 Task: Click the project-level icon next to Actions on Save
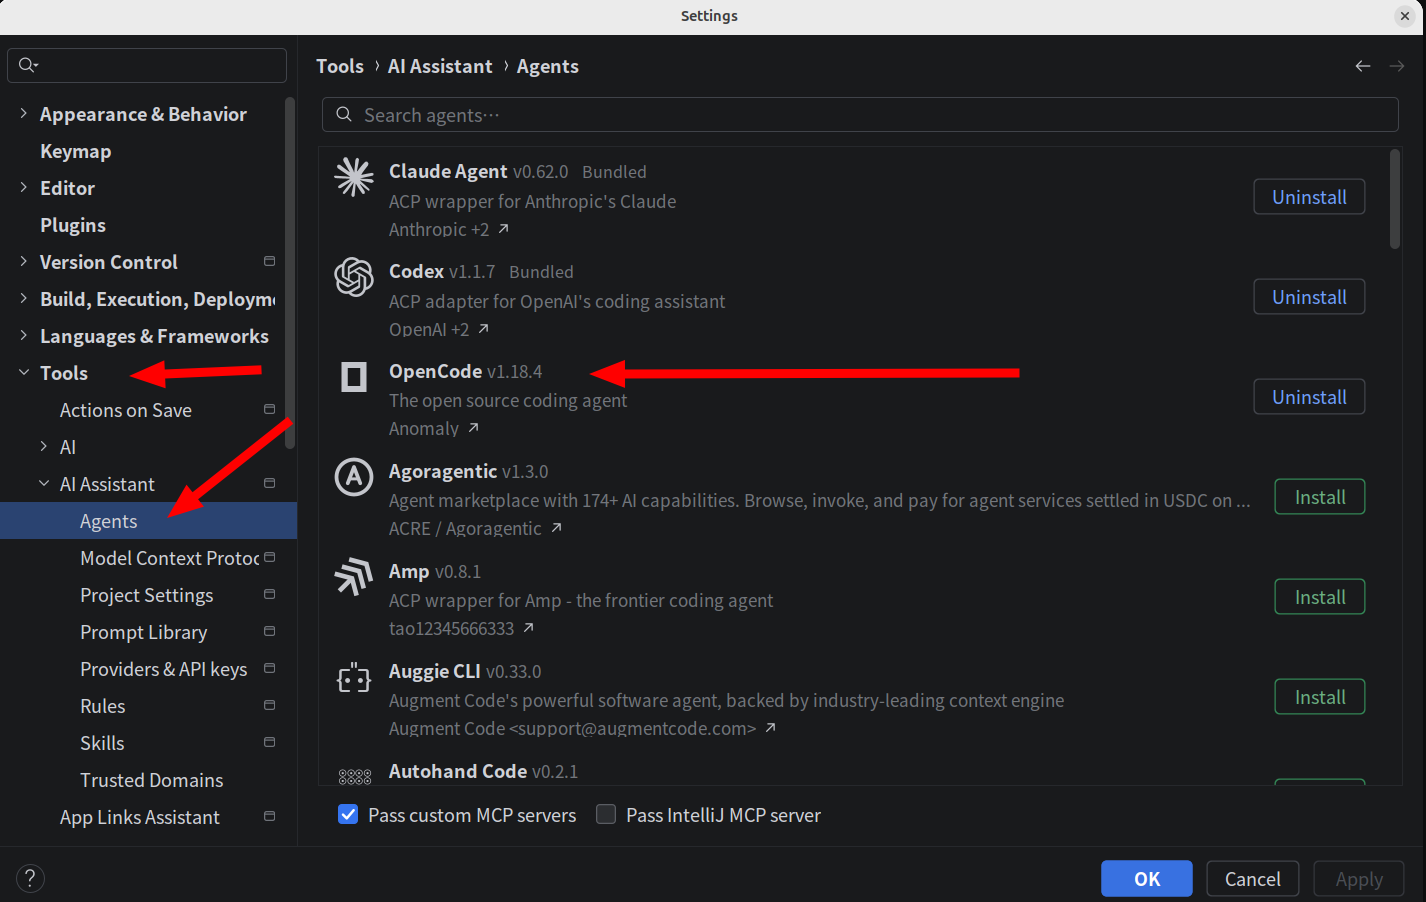pos(269,409)
